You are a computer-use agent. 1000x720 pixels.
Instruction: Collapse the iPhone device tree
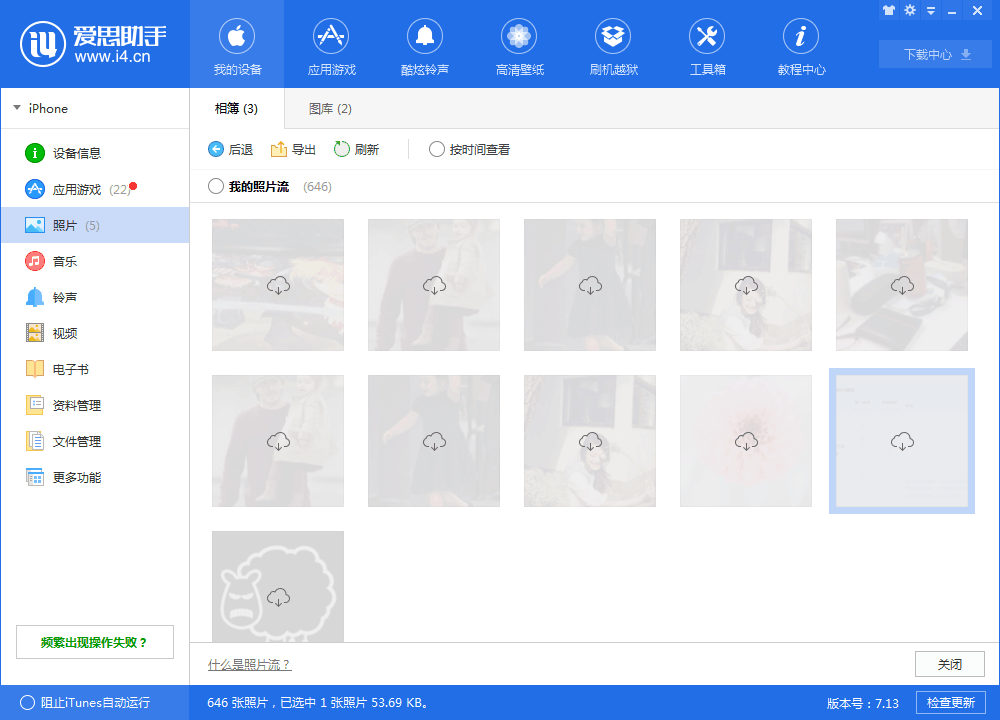coord(17,108)
